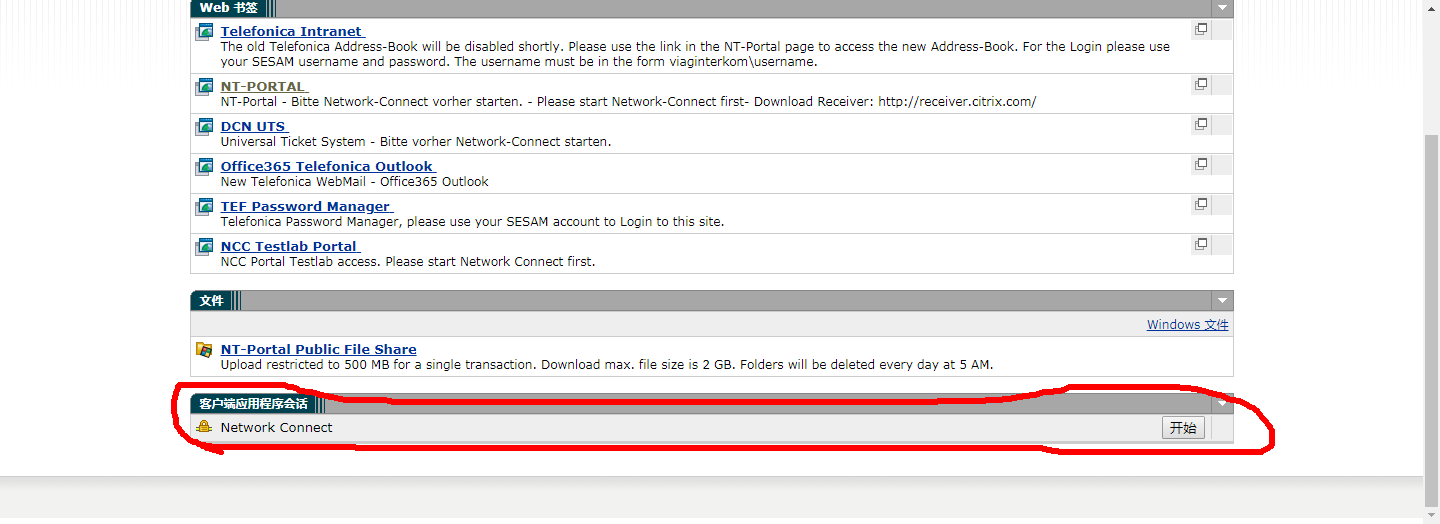Open NCC Testlab Portal new window icon
The image size is (1440, 524).
coord(1201,244)
